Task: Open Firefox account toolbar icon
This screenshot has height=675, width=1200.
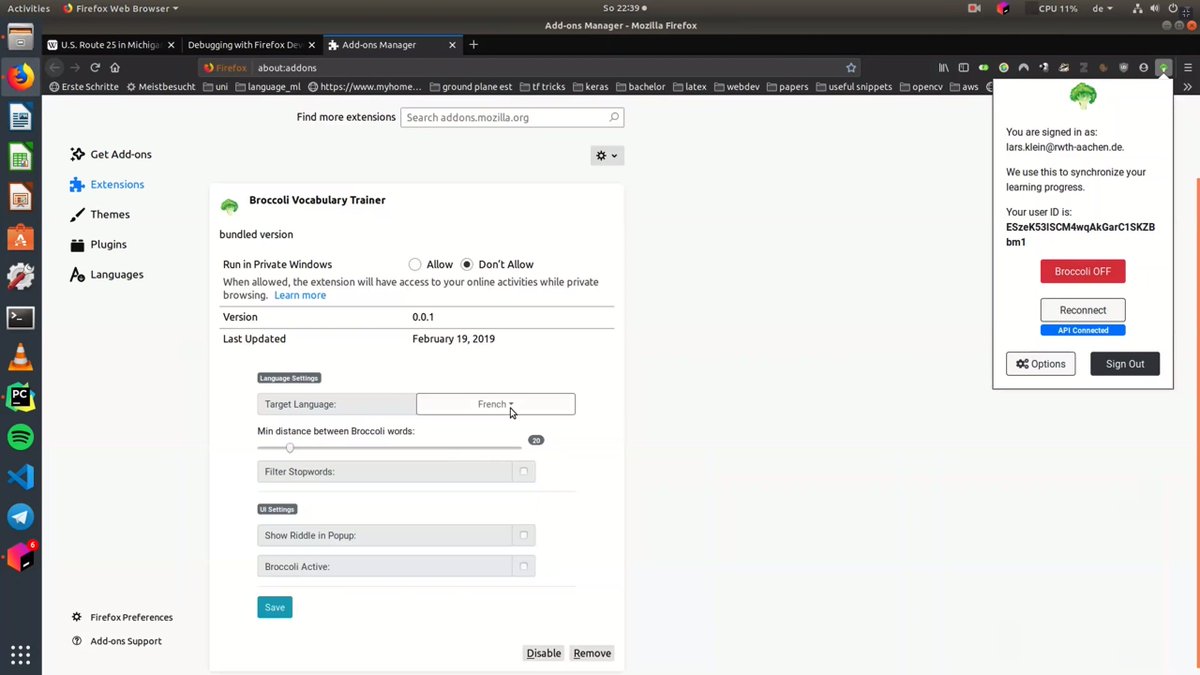Action: [x=1143, y=68]
